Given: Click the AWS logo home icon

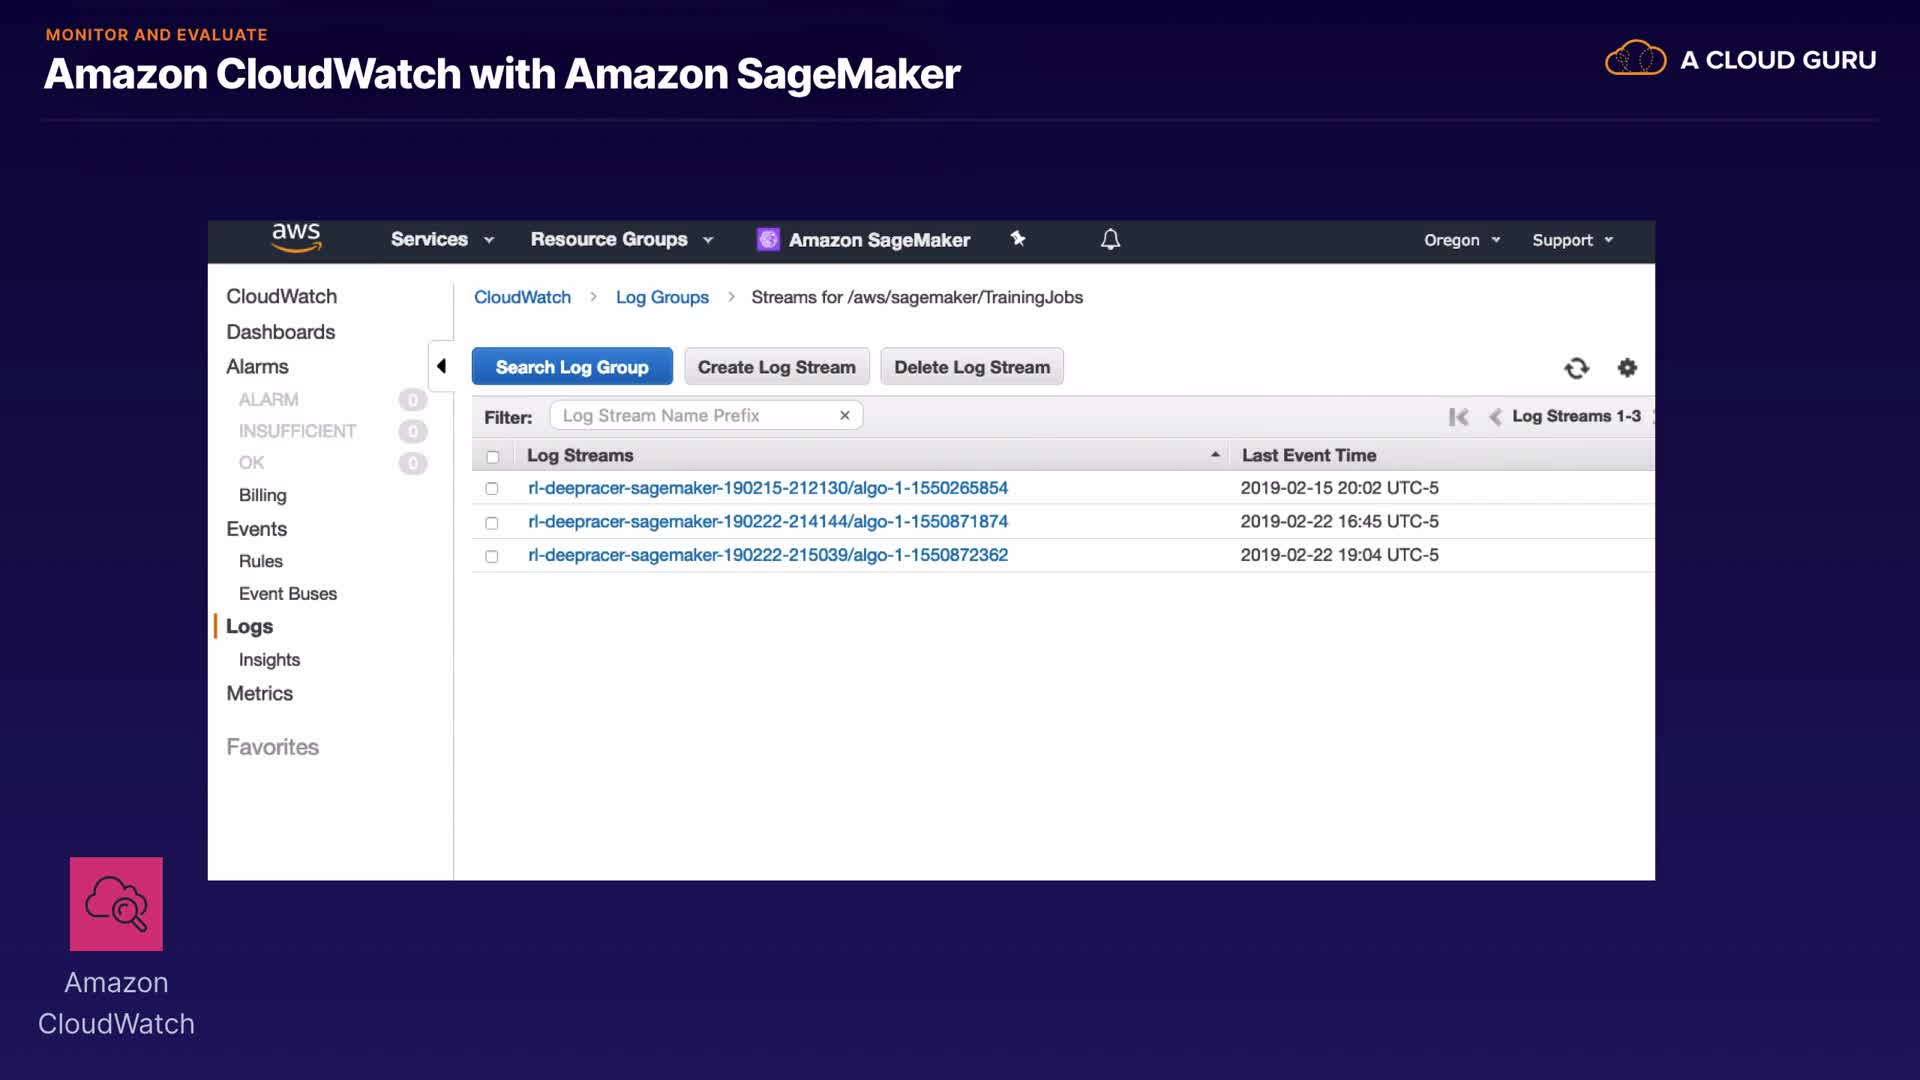Looking at the screenshot, I should pos(296,238).
